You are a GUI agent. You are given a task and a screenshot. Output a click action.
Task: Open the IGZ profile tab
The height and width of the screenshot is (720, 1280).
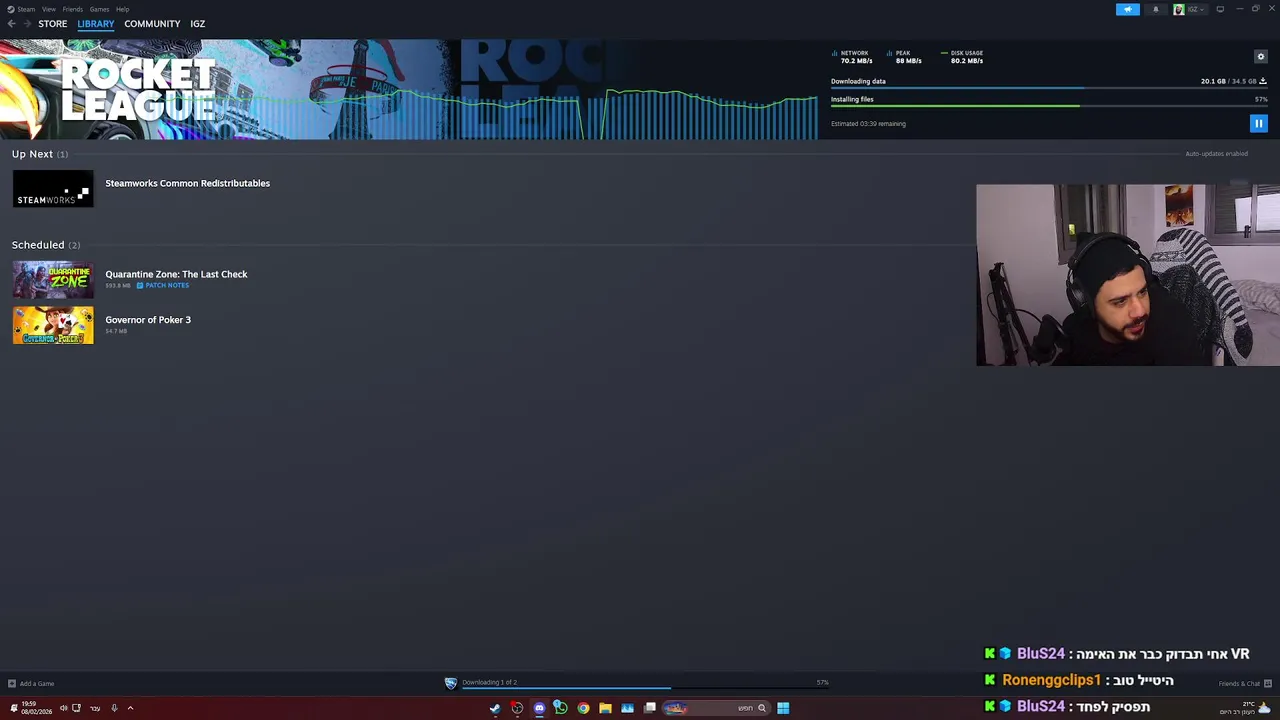(198, 23)
